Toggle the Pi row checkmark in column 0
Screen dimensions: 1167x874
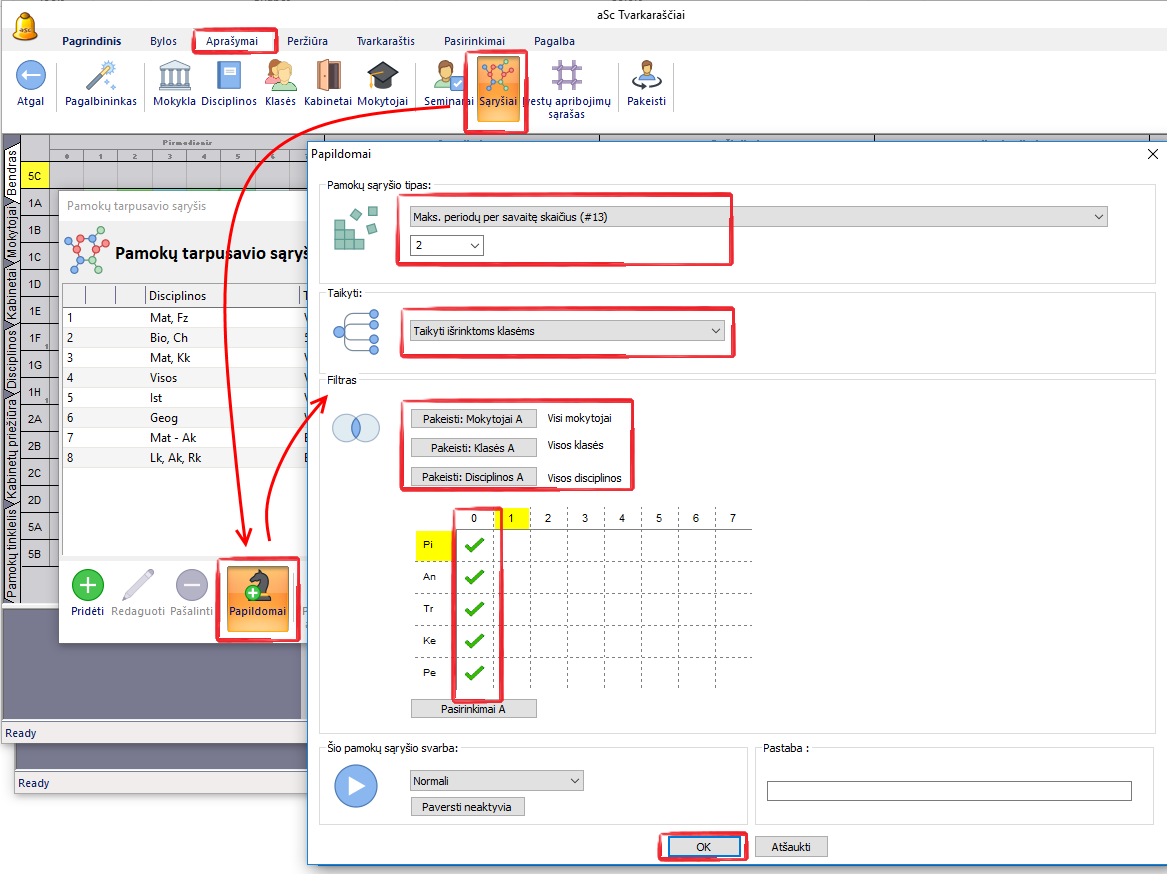coord(475,545)
